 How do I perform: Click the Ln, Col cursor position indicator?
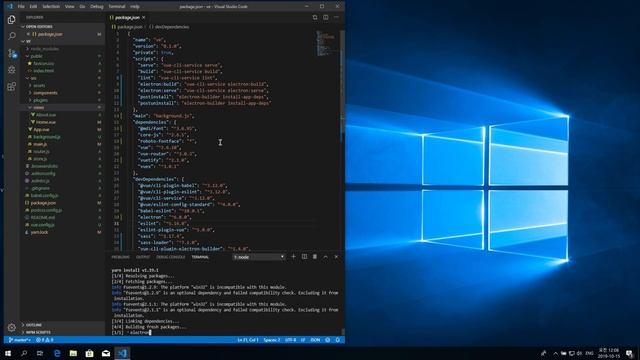click(248, 340)
